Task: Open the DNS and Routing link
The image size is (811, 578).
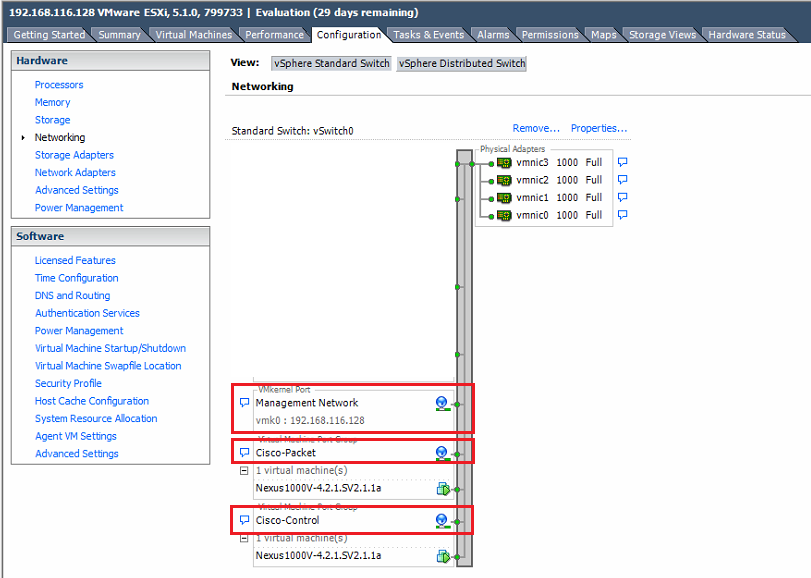Action: pyautogui.click(x=72, y=296)
